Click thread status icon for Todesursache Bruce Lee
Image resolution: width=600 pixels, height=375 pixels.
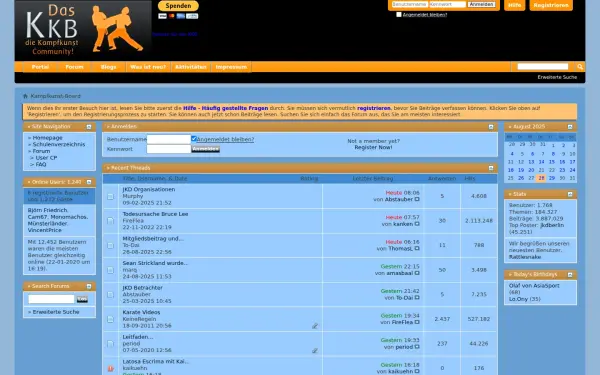click(x=111, y=221)
